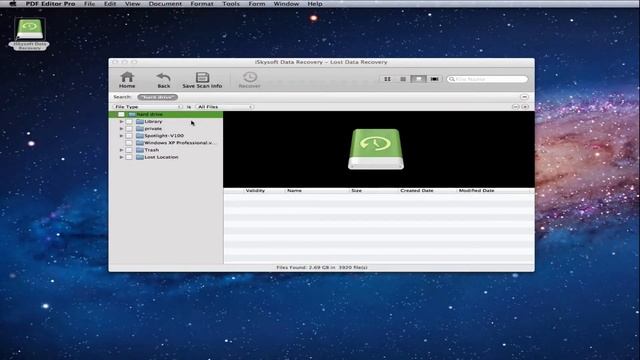Click the Recover clock icon
Image resolution: width=640 pixels, height=360 pixels.
pyautogui.click(x=250, y=77)
